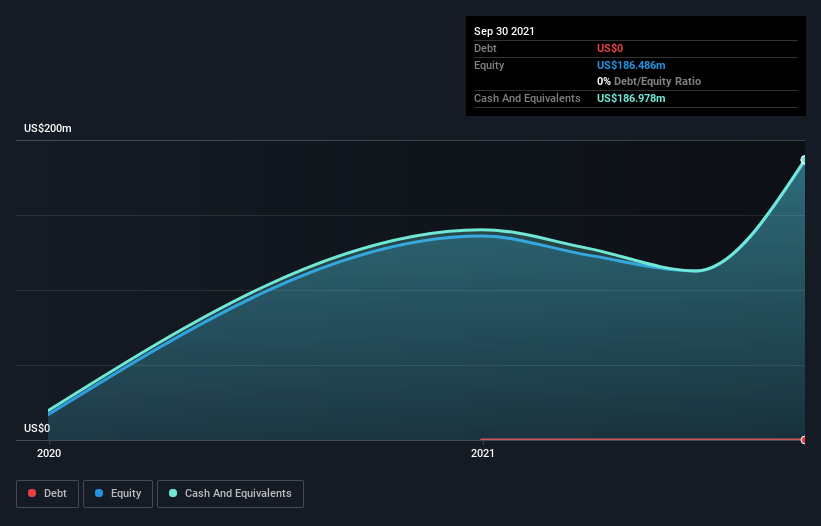Click the red US$0 Debt value
Screen dimensions: 821x526
tap(610, 48)
